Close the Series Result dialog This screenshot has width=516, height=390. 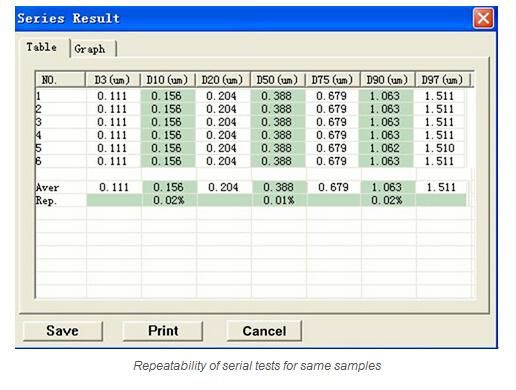[x=483, y=18]
